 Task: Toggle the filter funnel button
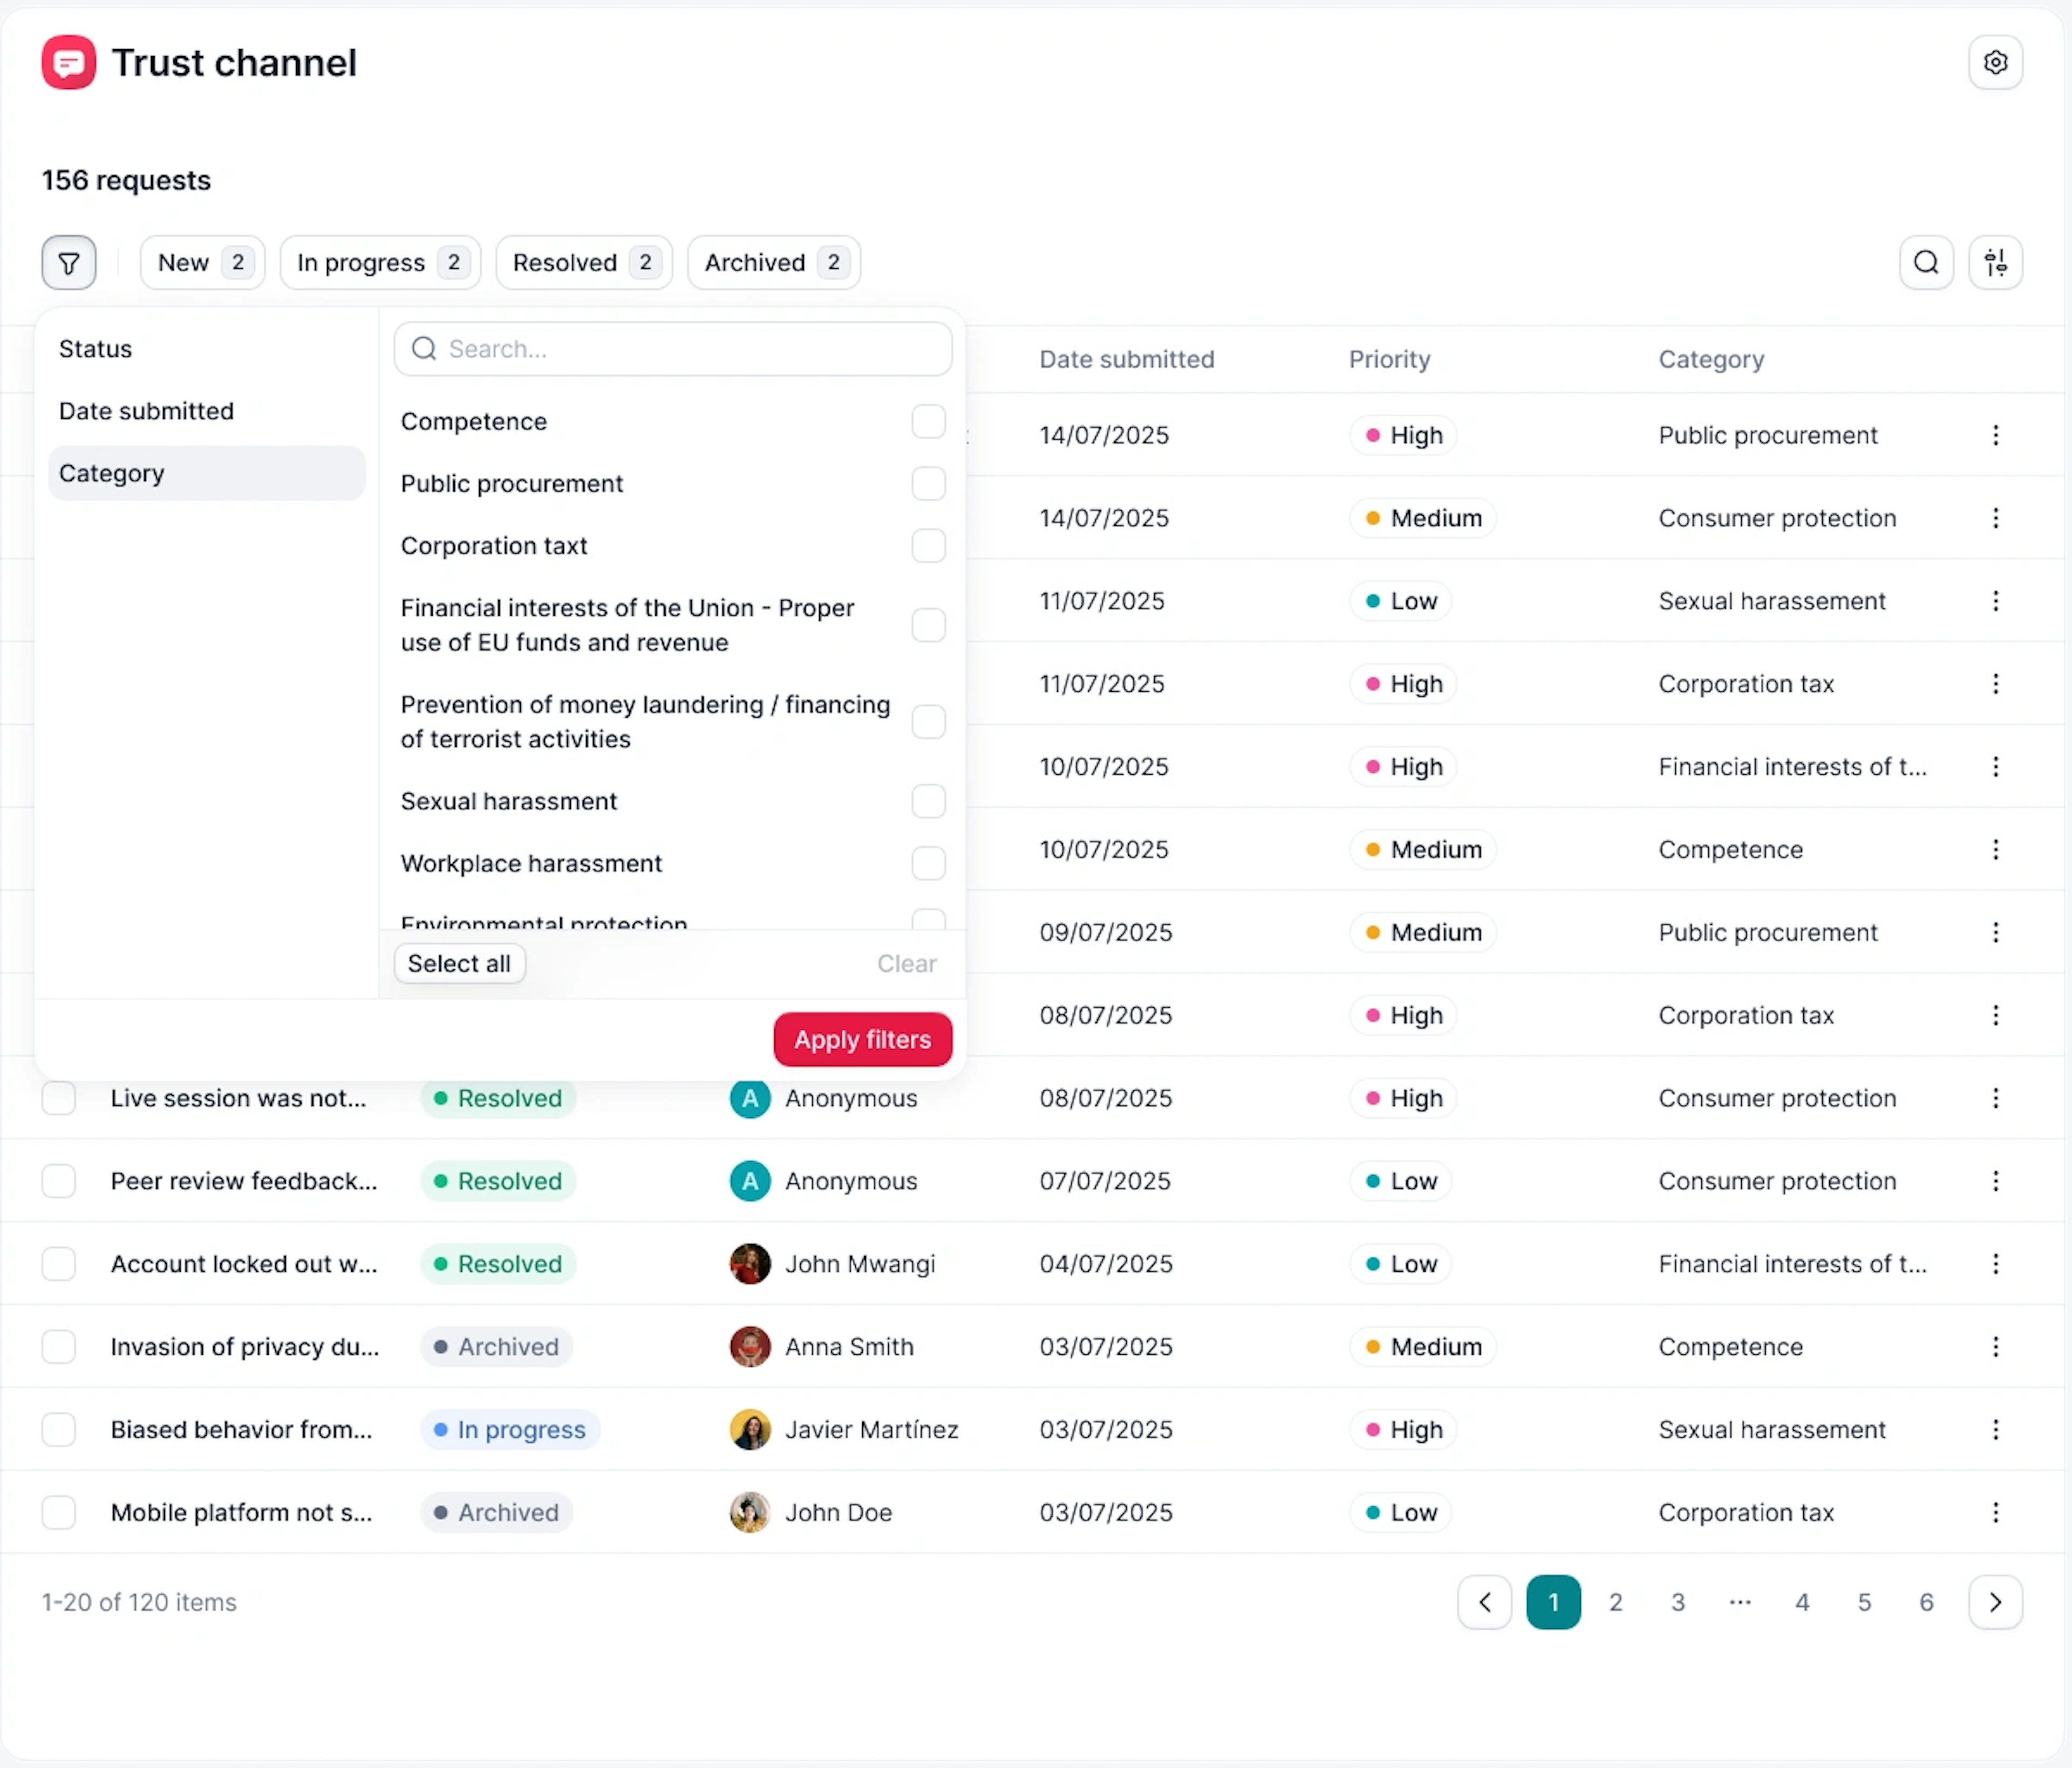pos(69,263)
